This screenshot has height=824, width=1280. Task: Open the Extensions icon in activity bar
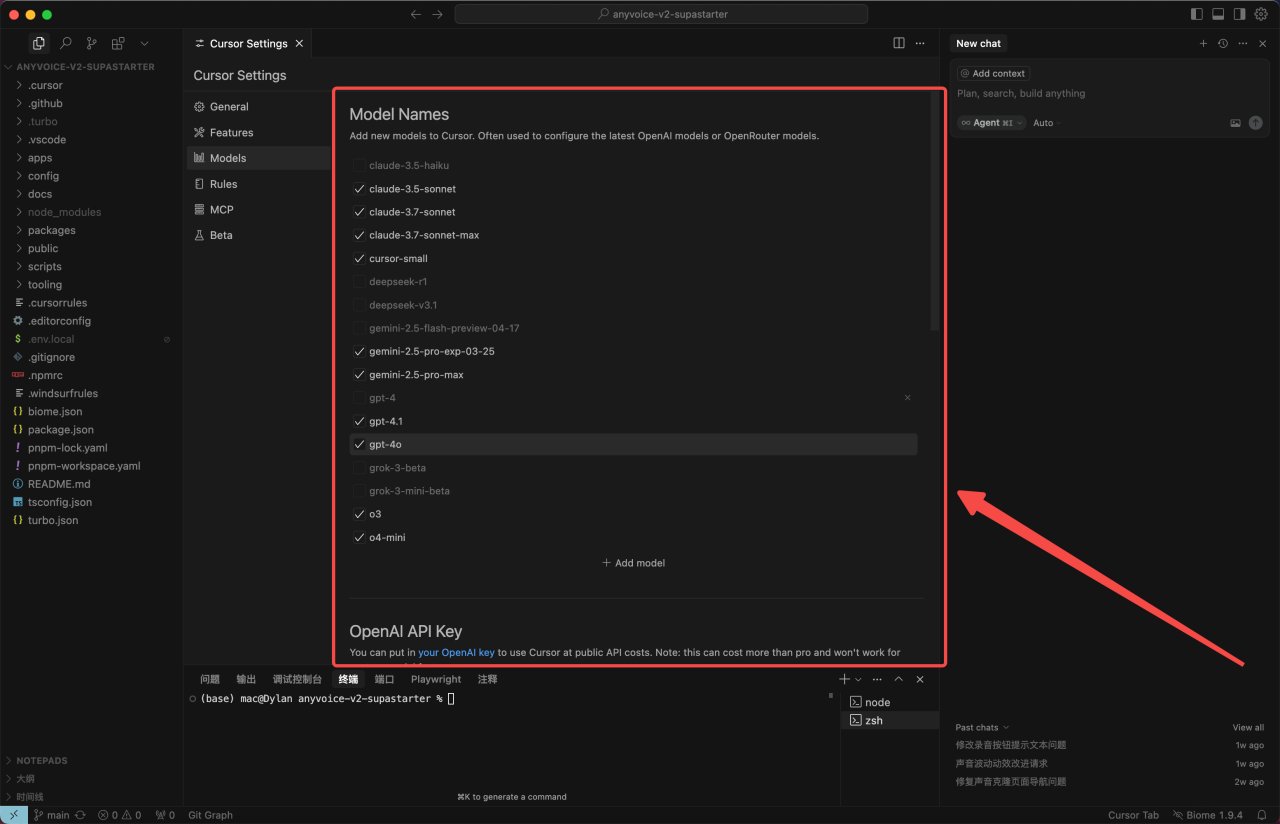click(x=118, y=43)
